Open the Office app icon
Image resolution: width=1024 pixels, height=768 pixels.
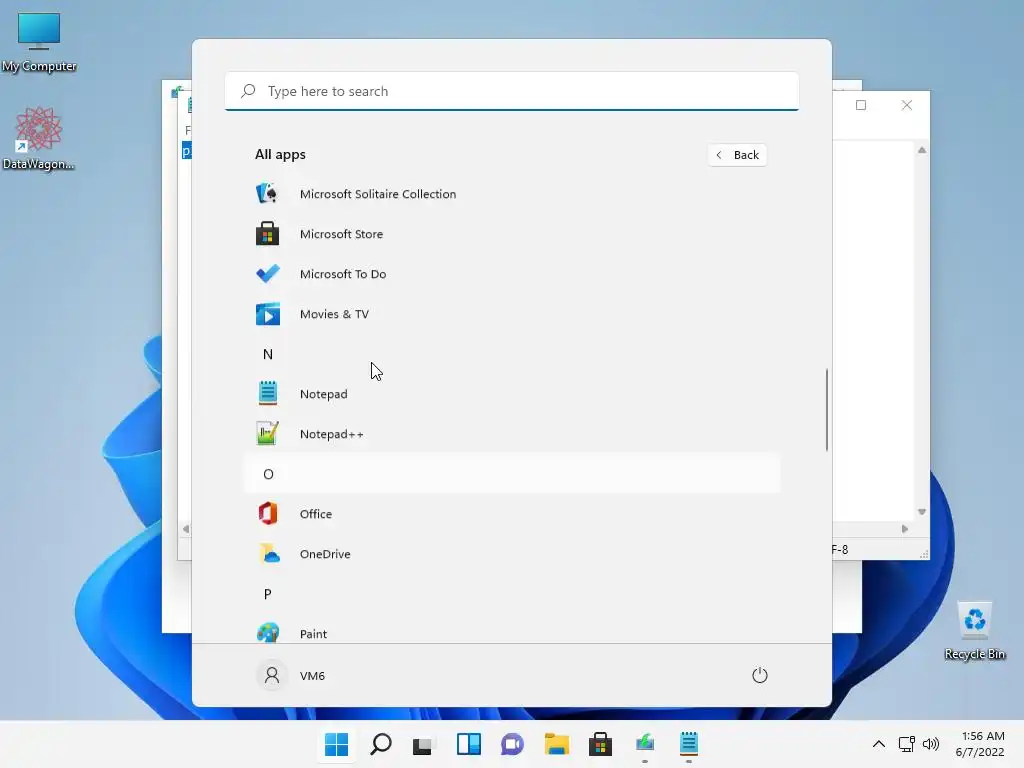click(267, 514)
